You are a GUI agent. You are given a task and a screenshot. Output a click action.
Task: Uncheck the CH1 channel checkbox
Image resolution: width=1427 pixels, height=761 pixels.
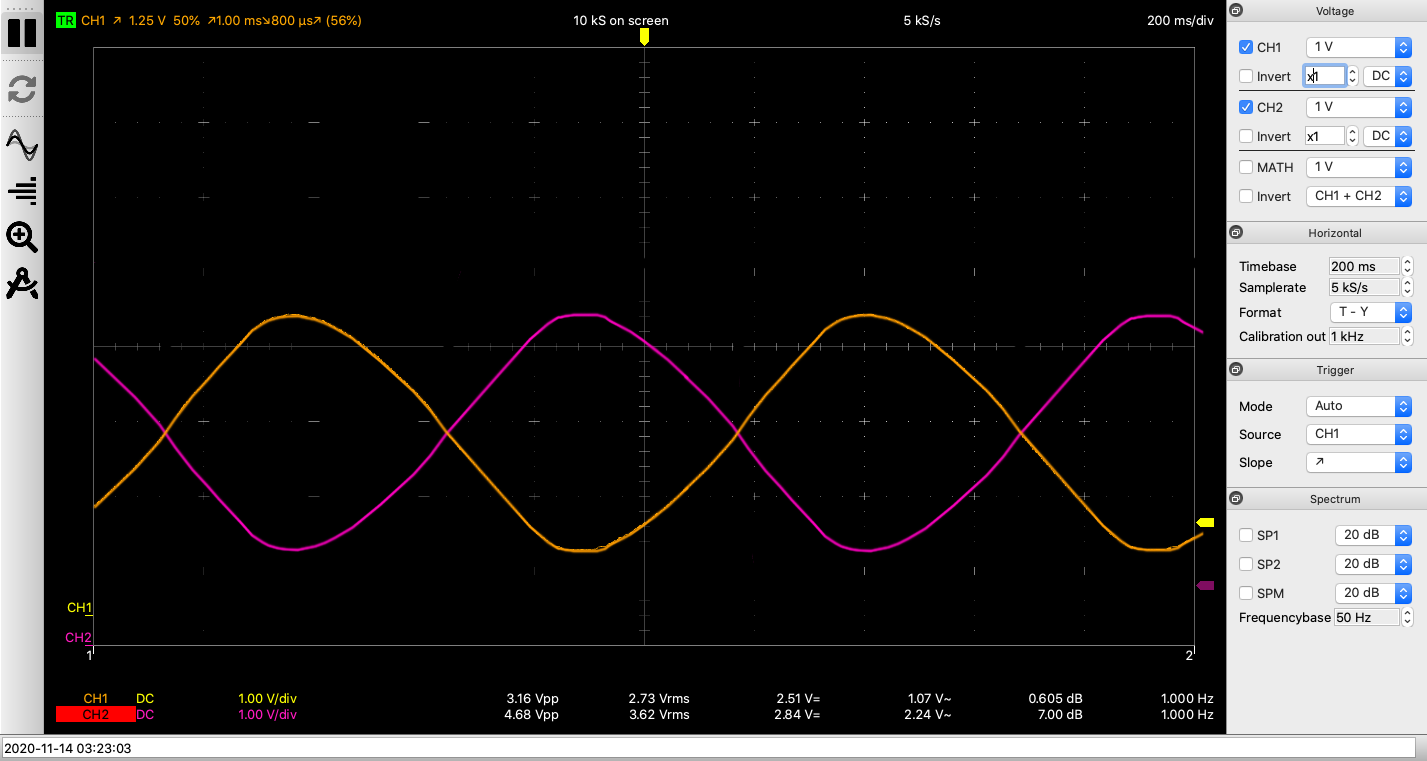[1246, 47]
